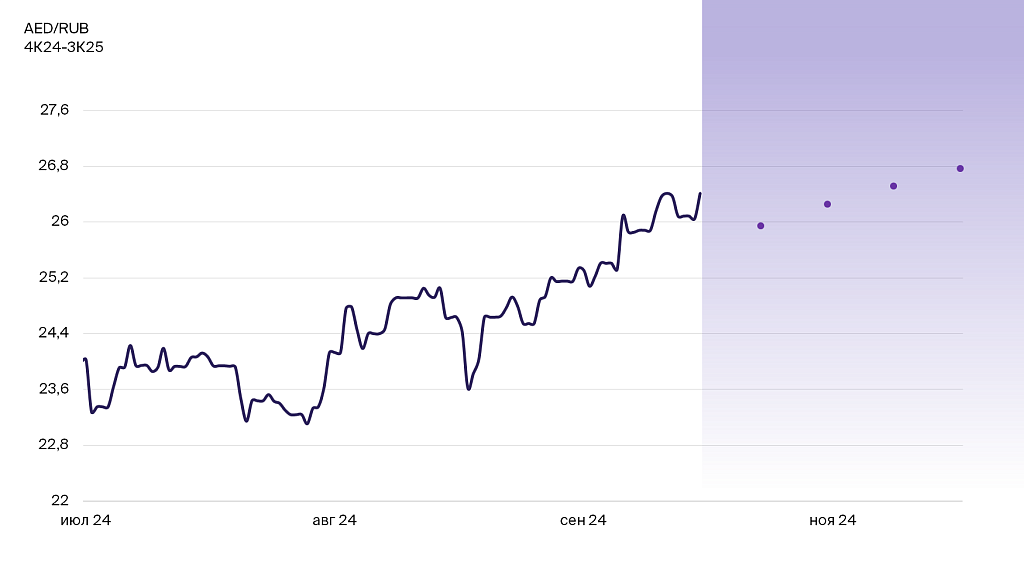The image size is (1024, 569).
Task: Select the 23,6 y-axis label
Action: (55, 389)
